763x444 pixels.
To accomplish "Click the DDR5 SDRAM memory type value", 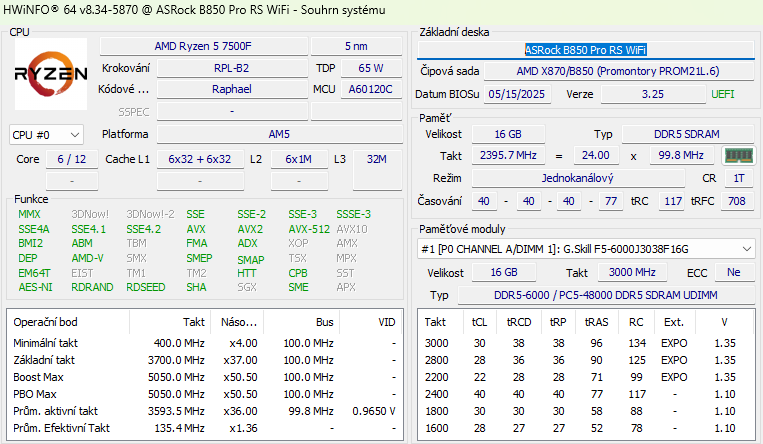I will pyautogui.click(x=687, y=134).
